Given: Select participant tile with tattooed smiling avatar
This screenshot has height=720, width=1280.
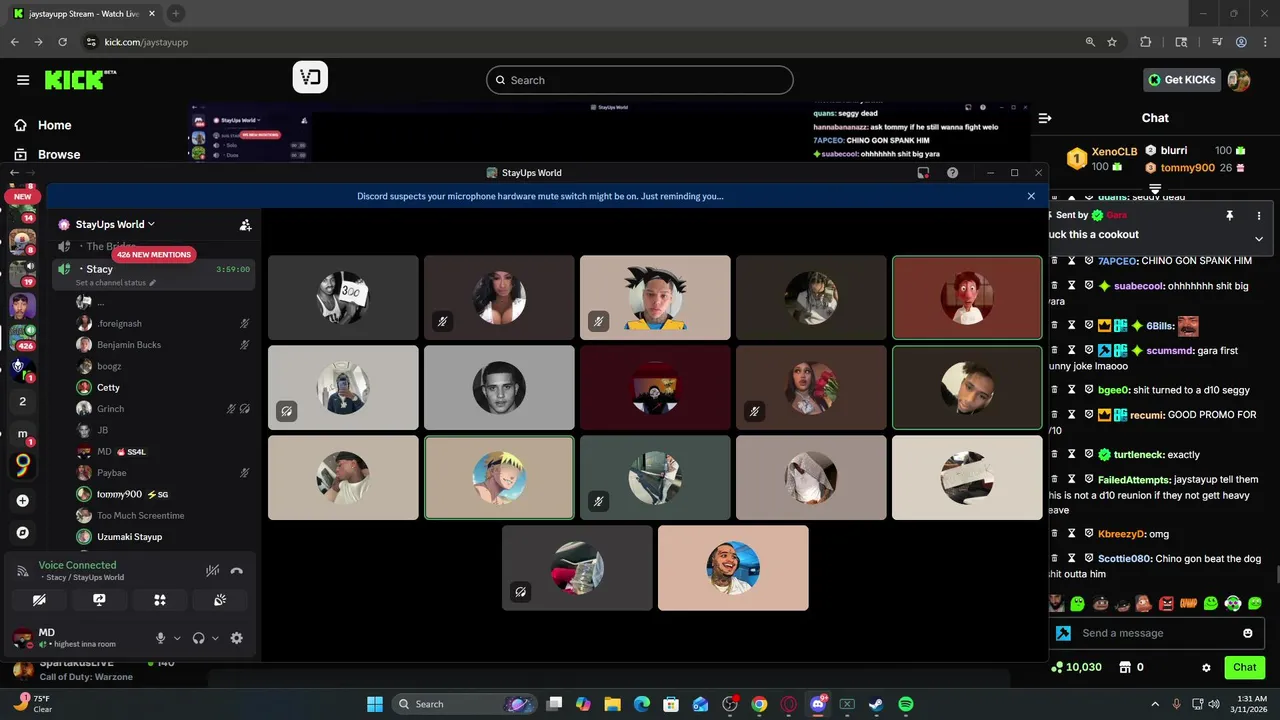Looking at the screenshot, I should pos(733,568).
